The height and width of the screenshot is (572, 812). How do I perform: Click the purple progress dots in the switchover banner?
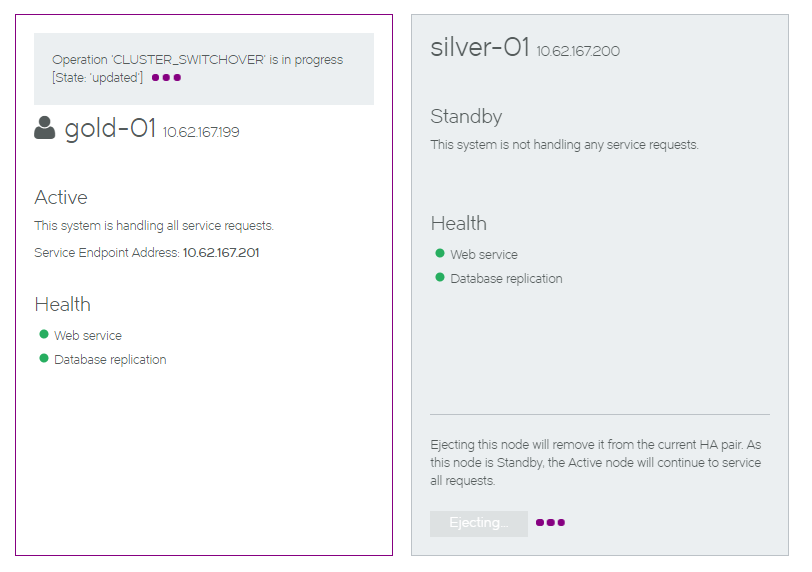[x=166, y=78]
